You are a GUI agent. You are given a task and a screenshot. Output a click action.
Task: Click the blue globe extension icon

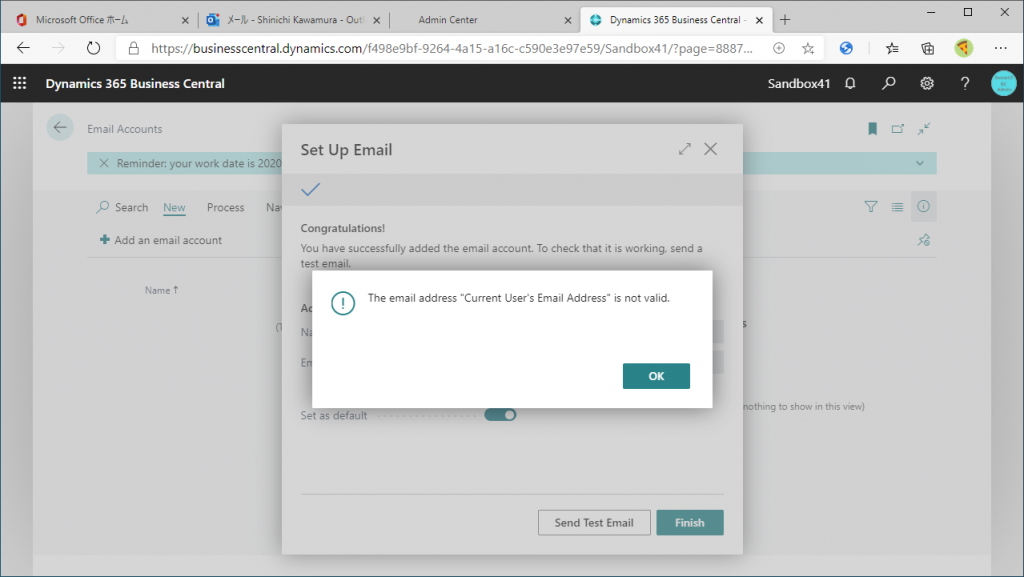click(x=846, y=48)
